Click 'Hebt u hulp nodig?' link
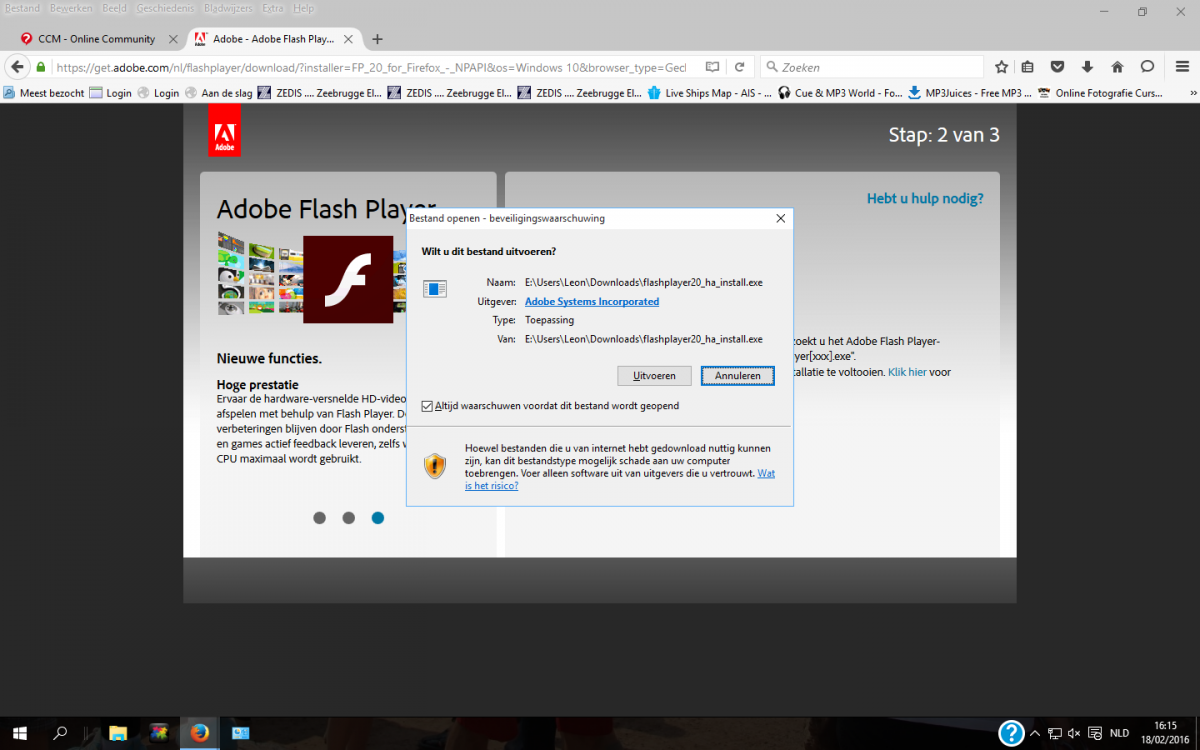1200x750 pixels. [925, 199]
